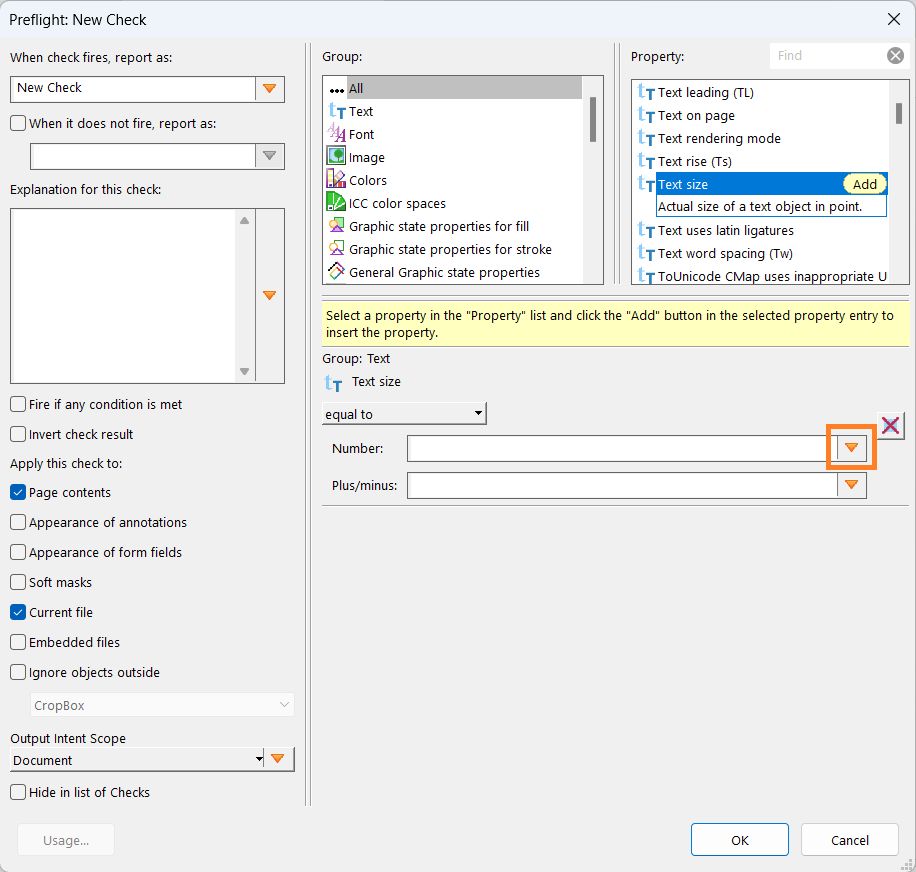Viewport: 916px width, 872px height.
Task: Open the does-not-fire report dropdown arrow
Action: 269,156
